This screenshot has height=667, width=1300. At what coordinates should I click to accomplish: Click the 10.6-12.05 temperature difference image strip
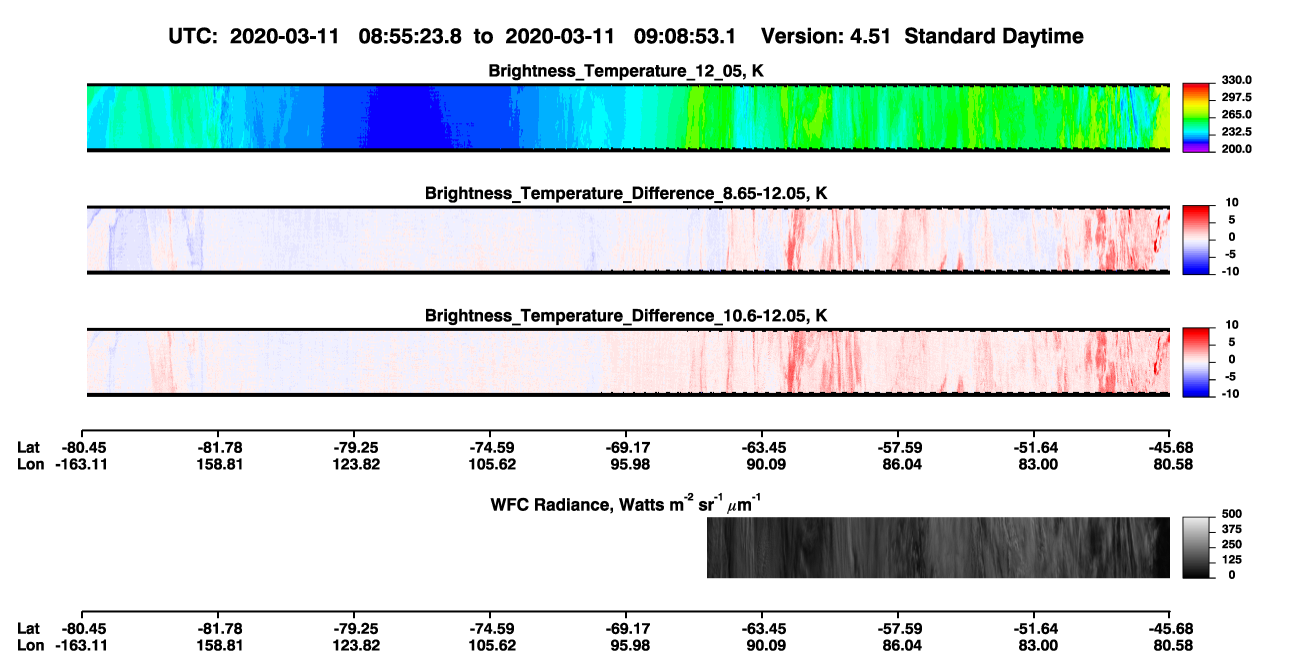[628, 362]
